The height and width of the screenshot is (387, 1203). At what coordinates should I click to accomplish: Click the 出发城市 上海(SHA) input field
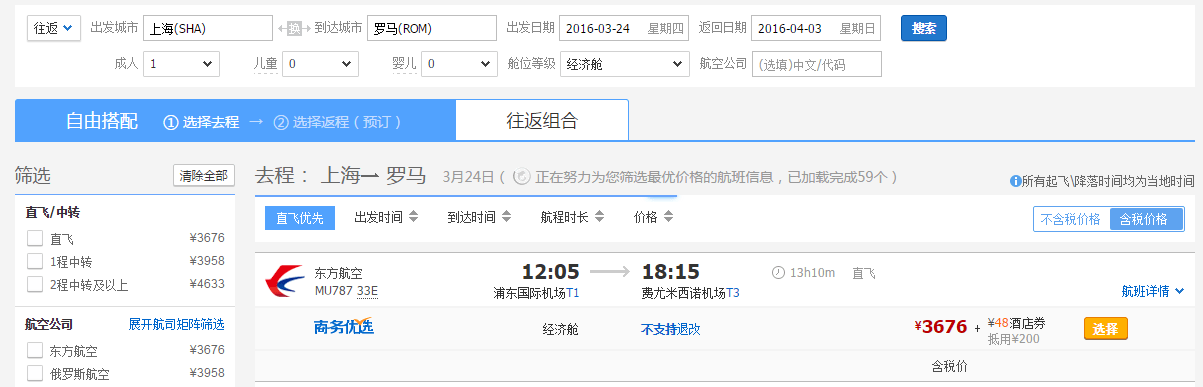point(208,28)
